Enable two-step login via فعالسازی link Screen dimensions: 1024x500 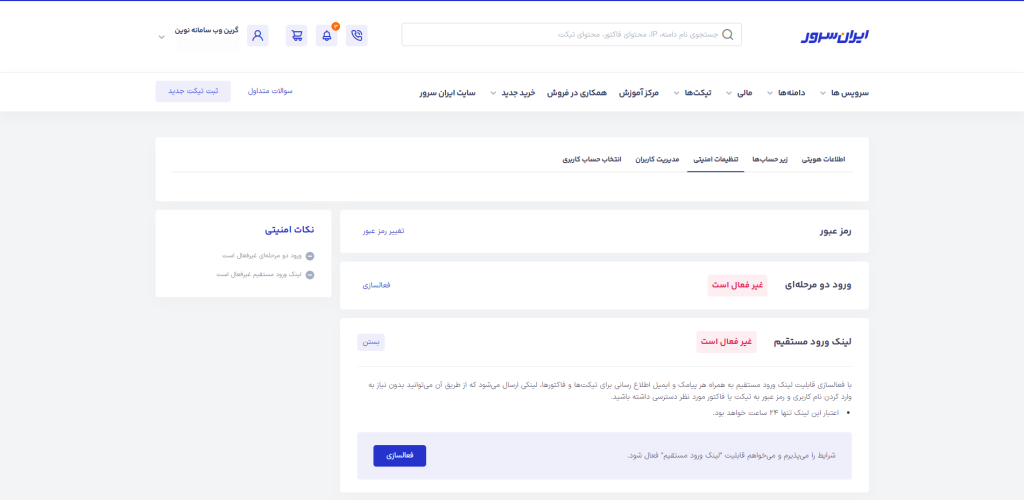[376, 285]
